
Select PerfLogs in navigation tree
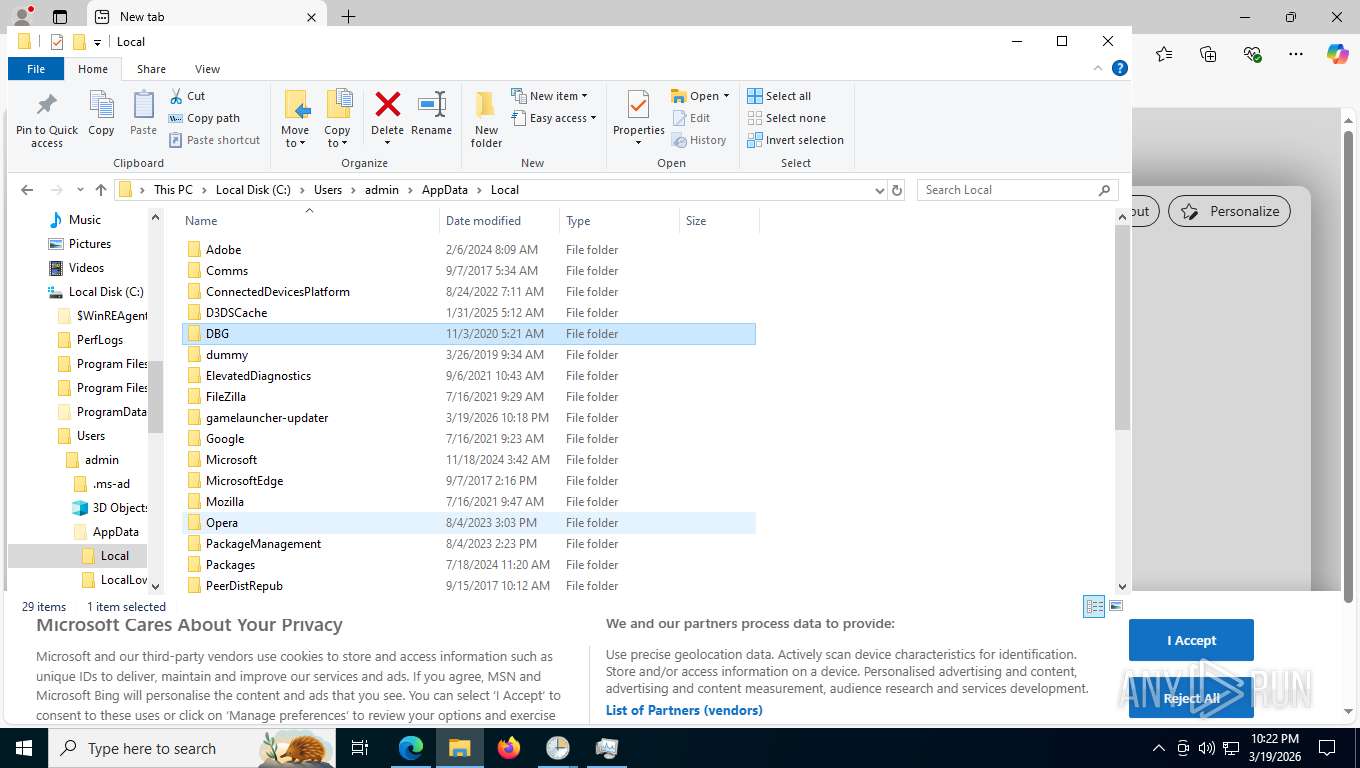(100, 340)
